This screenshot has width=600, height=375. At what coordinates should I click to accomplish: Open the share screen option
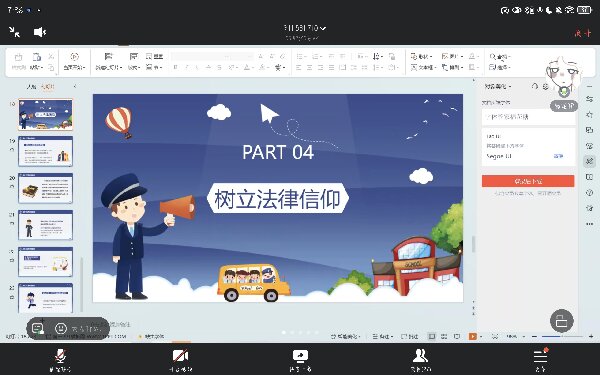300,360
